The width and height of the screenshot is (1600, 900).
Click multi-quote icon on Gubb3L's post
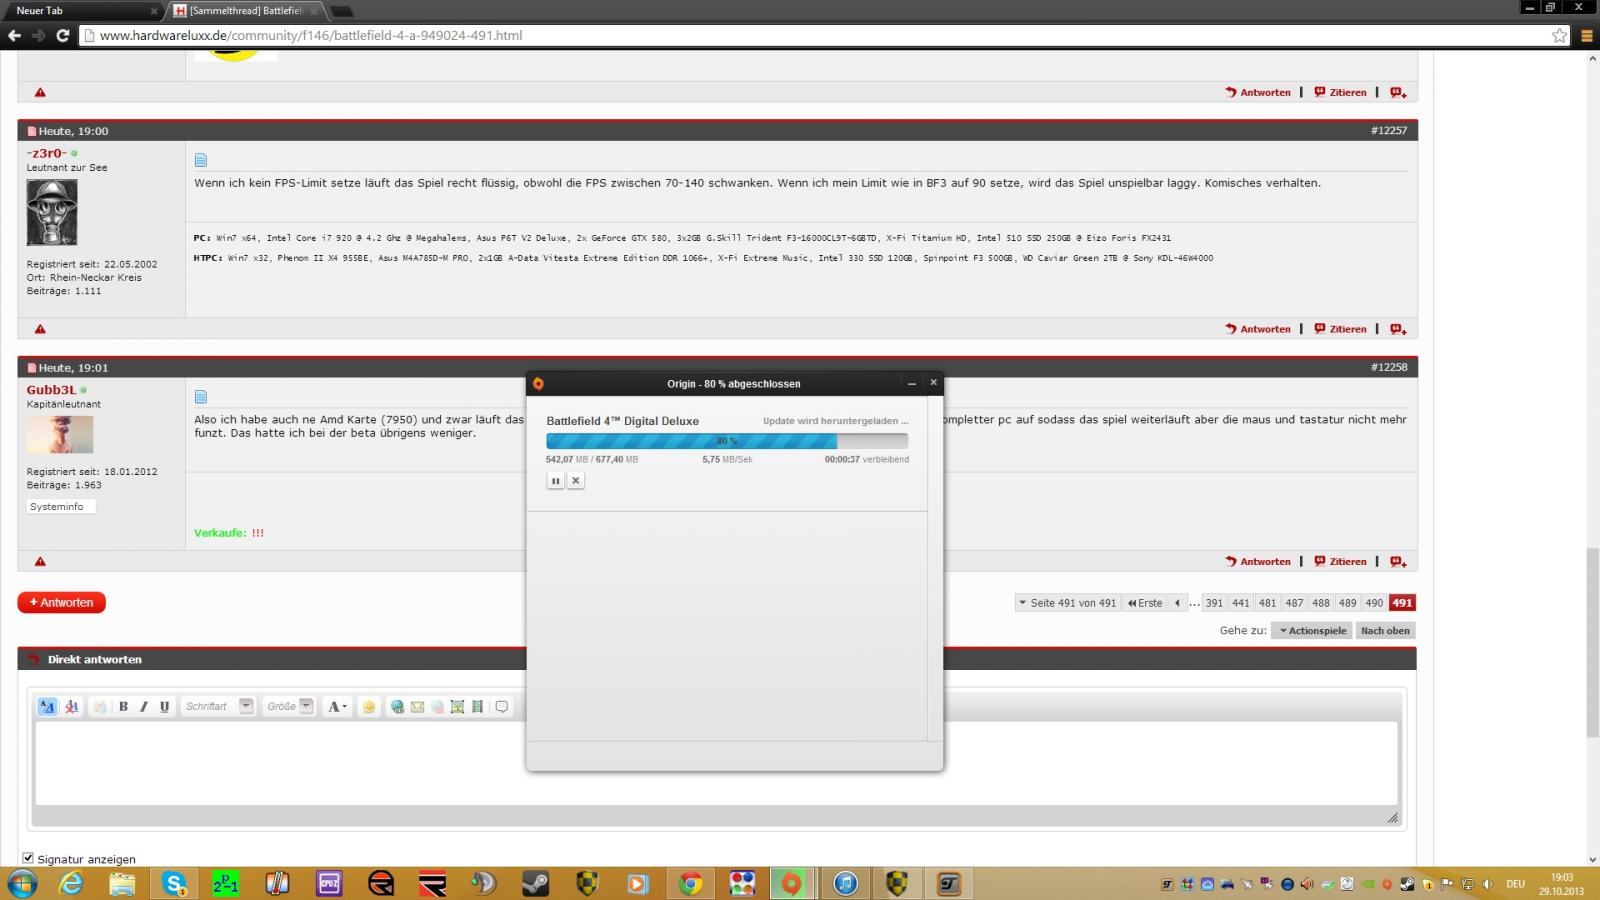(x=1398, y=562)
